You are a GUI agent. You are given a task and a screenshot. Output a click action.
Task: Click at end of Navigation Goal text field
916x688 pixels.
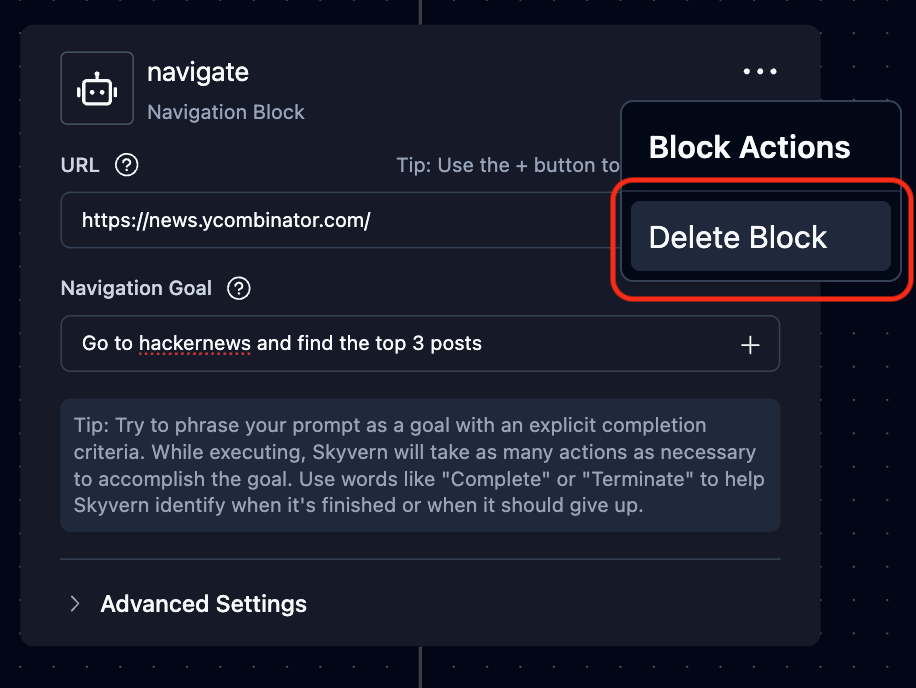point(600,344)
